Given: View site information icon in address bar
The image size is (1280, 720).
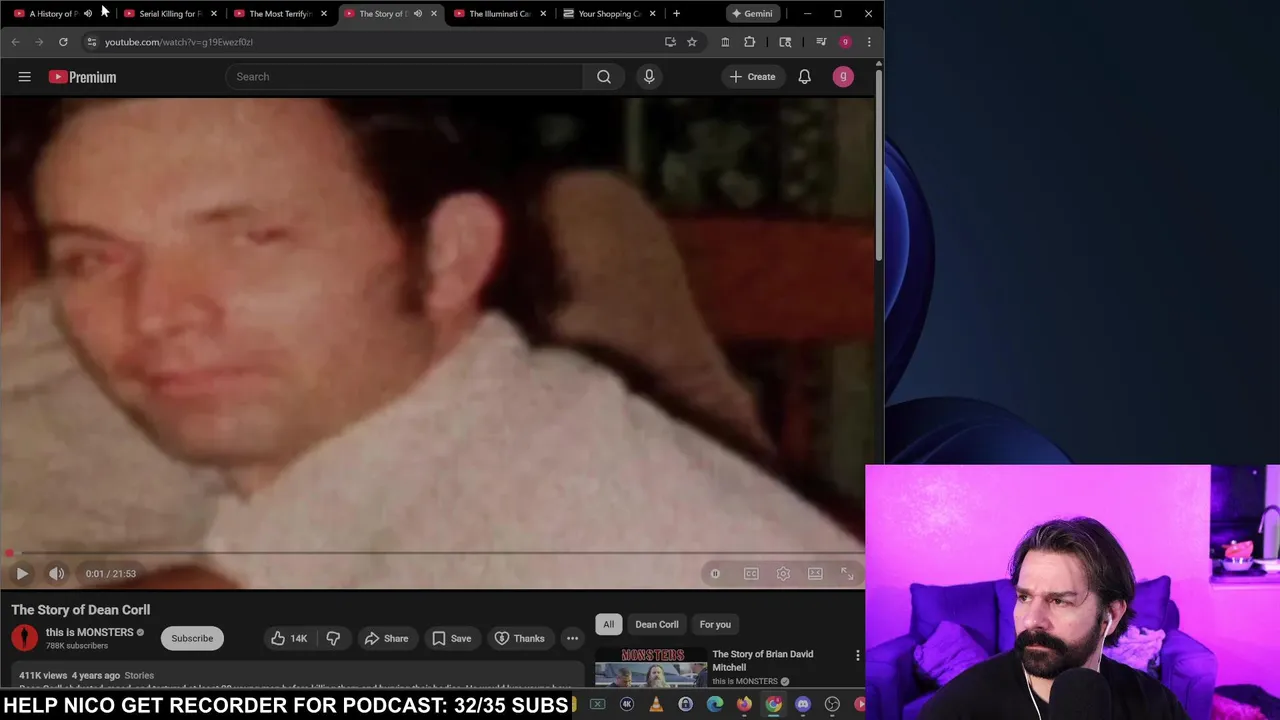Looking at the screenshot, I should click(91, 42).
